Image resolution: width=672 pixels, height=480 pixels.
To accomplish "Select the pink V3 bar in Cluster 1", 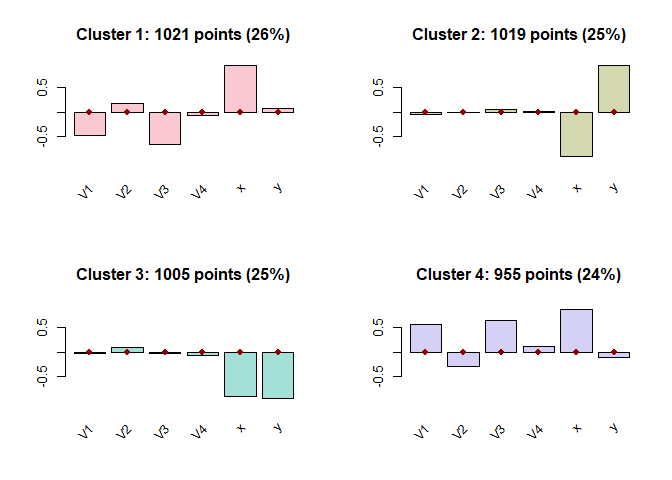I will [x=165, y=128].
